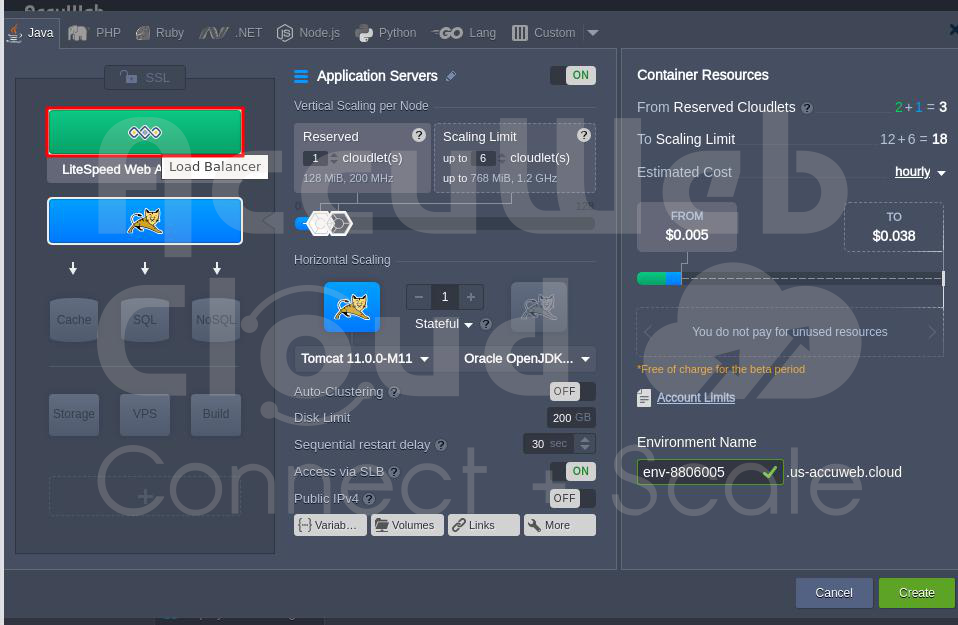The width and height of the screenshot is (958, 625).
Task: Click the edit pencil next to Application Servers
Action: [x=451, y=76]
